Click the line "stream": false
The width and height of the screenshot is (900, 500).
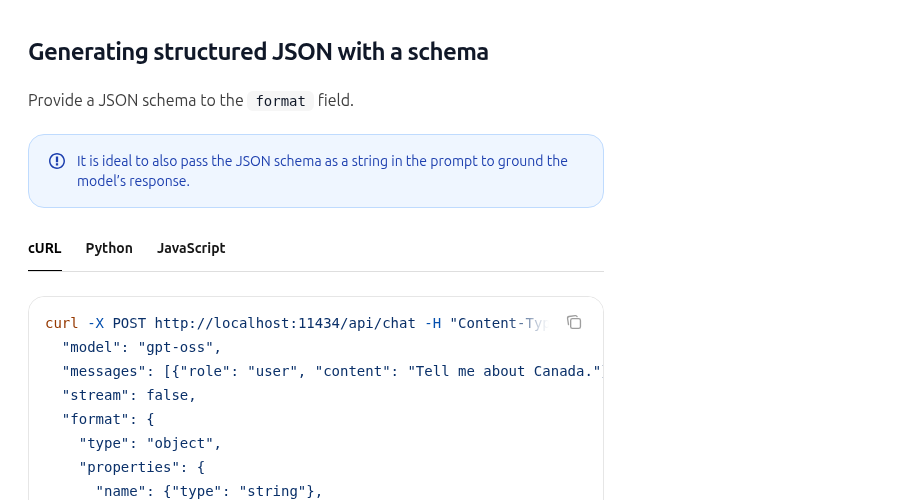[x=129, y=396]
